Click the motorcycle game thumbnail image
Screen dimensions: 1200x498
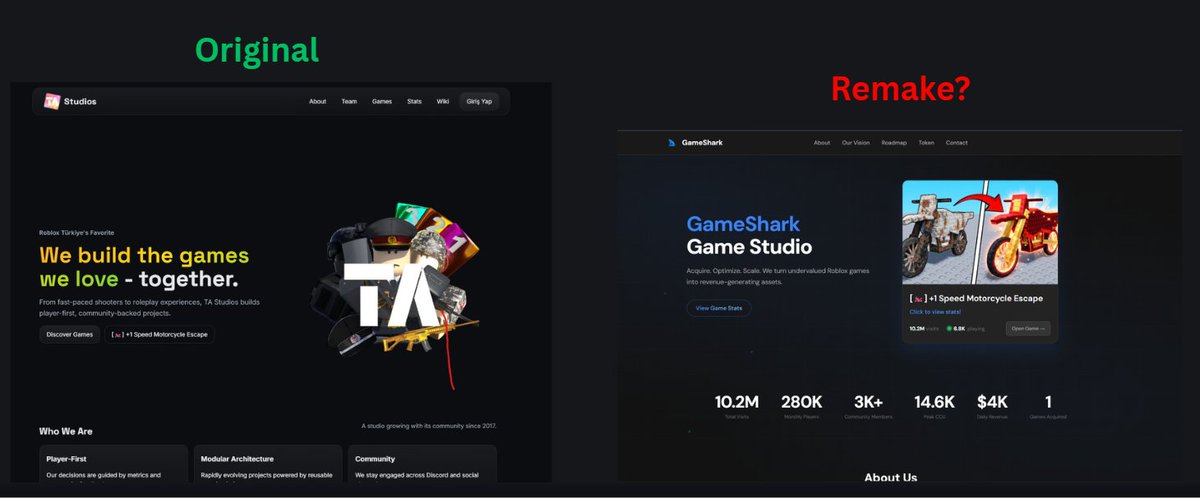tap(980, 233)
